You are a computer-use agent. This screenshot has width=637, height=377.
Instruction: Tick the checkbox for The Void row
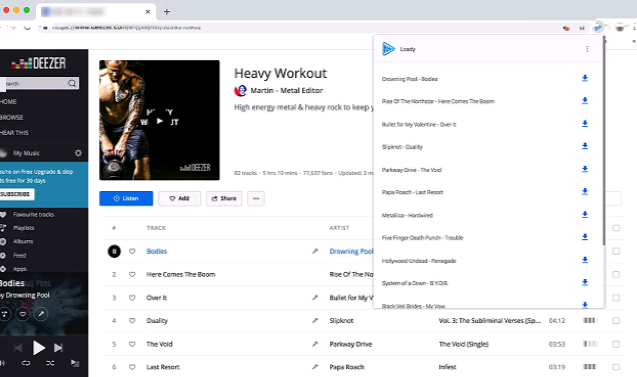[616, 344]
